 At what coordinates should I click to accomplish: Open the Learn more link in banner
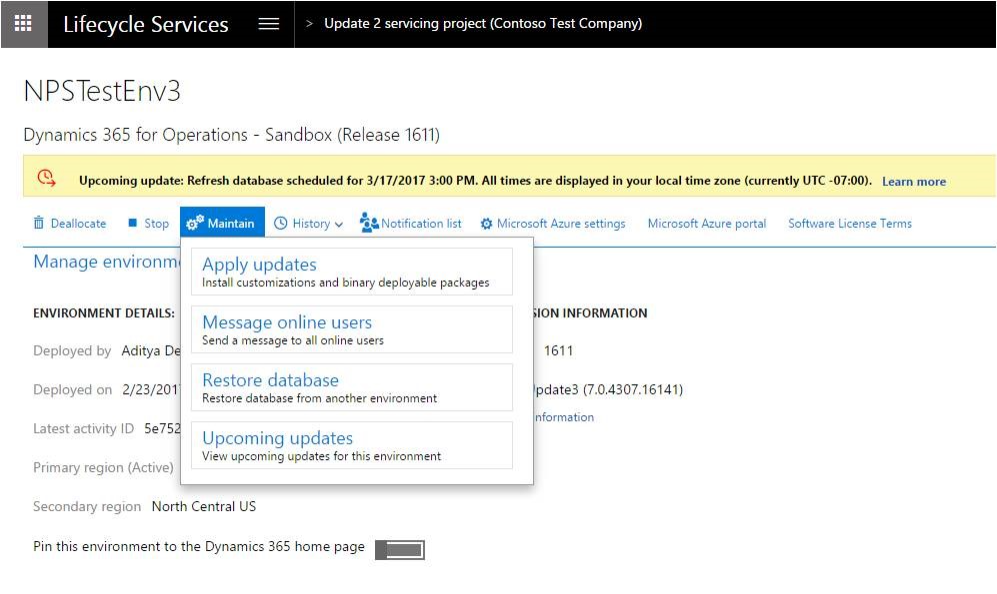click(913, 181)
